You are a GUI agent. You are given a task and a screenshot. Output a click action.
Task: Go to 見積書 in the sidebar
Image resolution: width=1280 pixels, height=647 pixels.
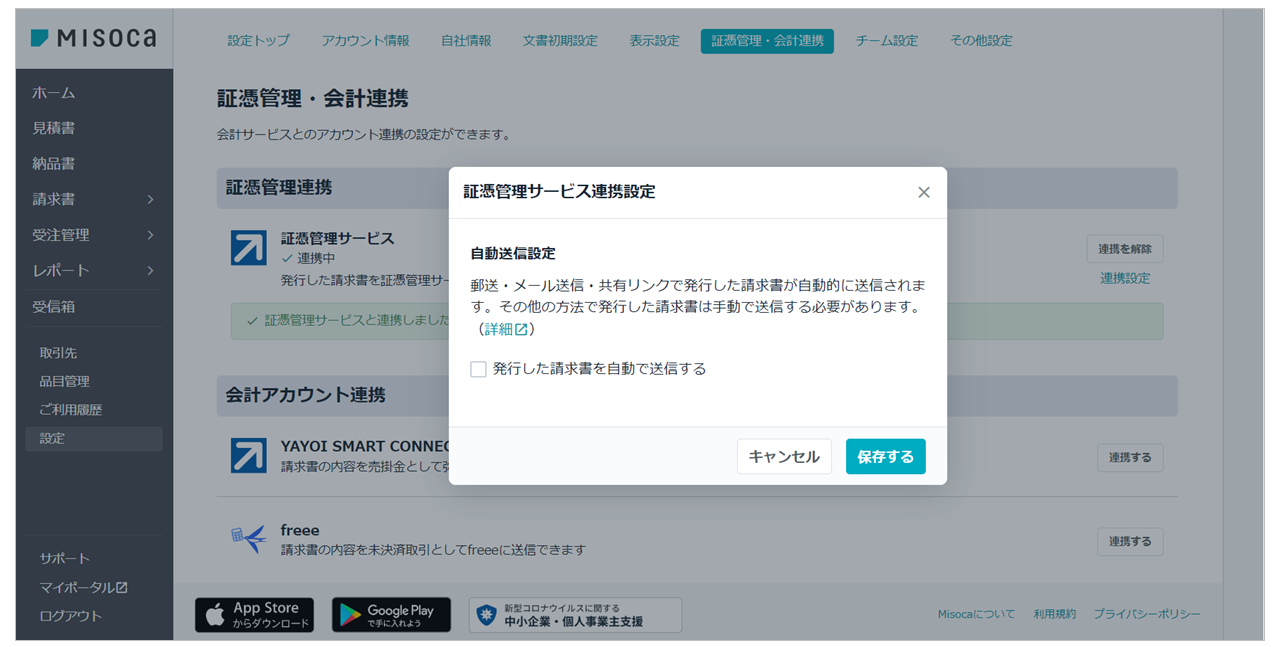click(x=54, y=128)
